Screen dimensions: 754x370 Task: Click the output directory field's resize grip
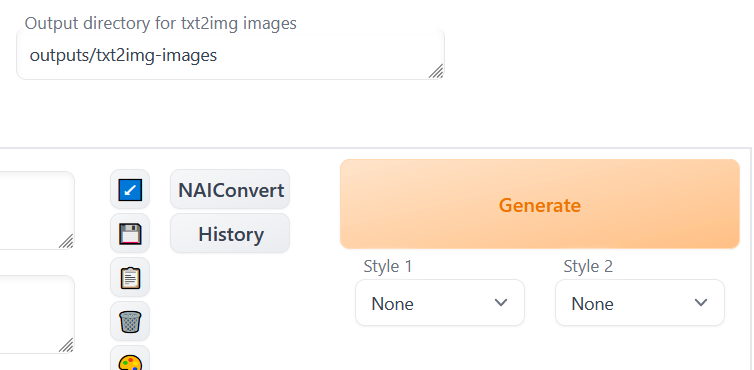coord(436,71)
